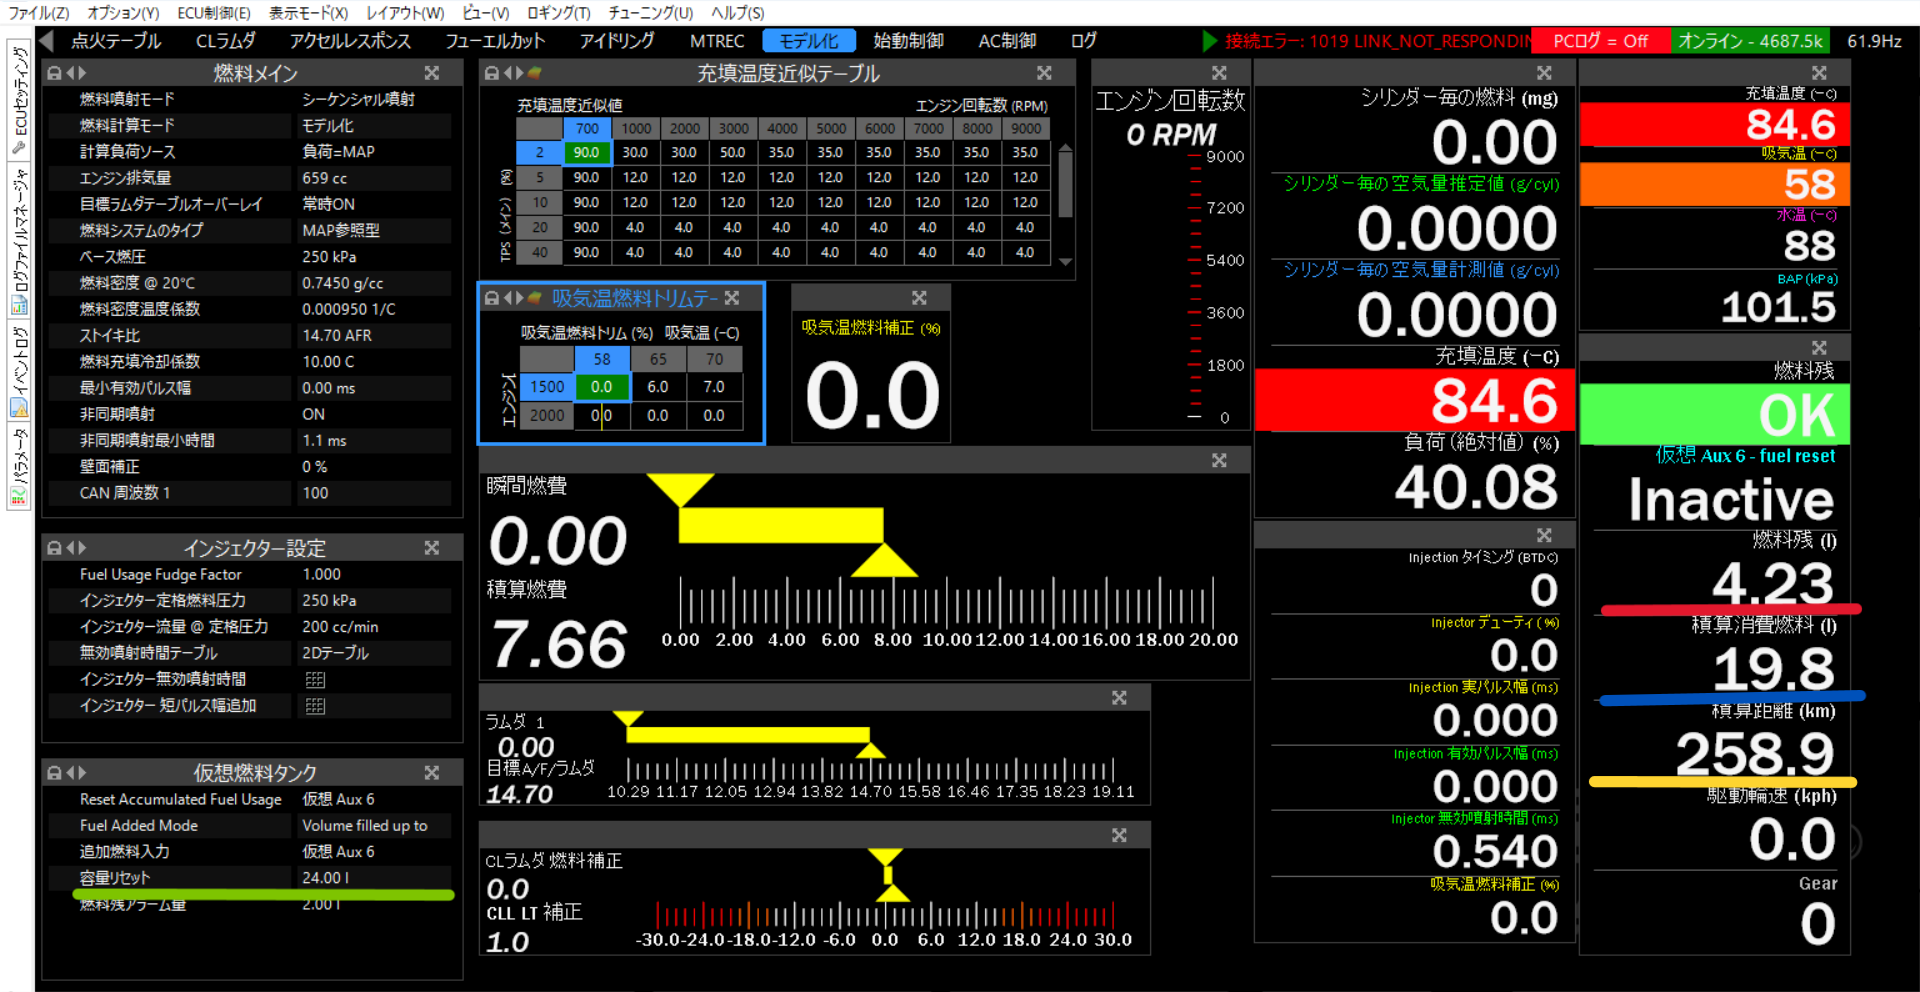The height and width of the screenshot is (992, 1920).
Task: Open 無効噴射時間テーブル dropdown showing 2Dテーブル
Action: coord(375,653)
